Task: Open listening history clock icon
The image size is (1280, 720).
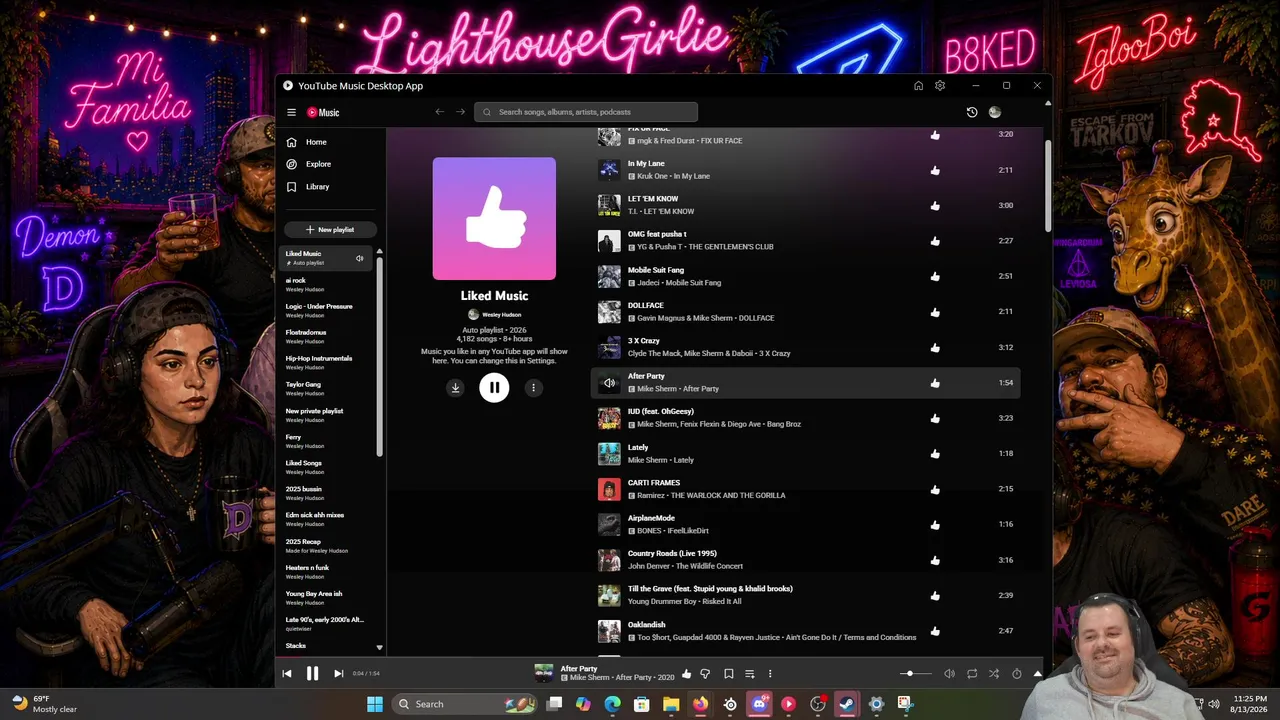Action: pos(971,112)
